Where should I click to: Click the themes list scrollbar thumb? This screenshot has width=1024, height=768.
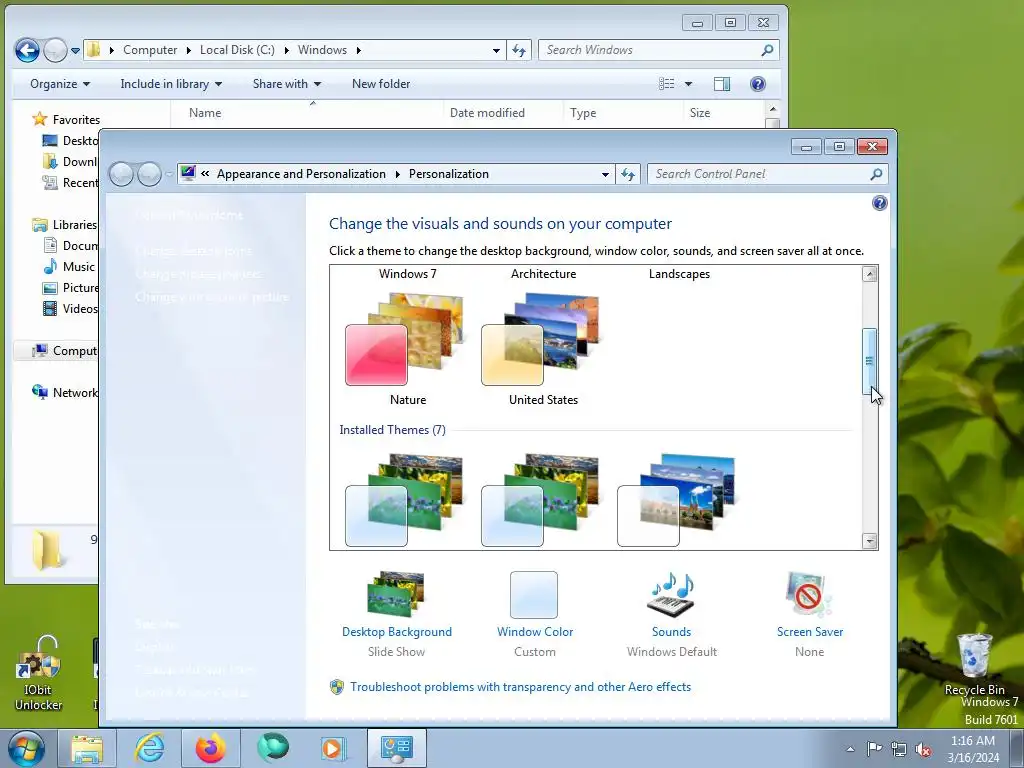point(869,361)
